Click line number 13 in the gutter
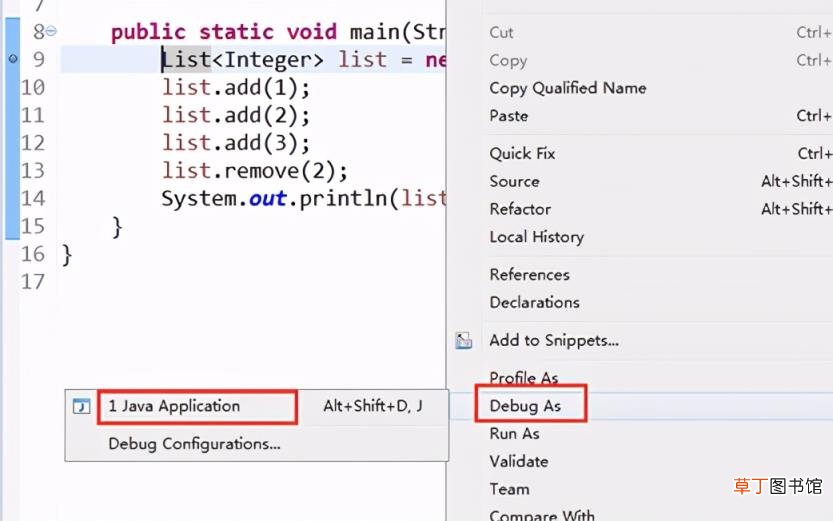The height and width of the screenshot is (521, 833). [32, 171]
